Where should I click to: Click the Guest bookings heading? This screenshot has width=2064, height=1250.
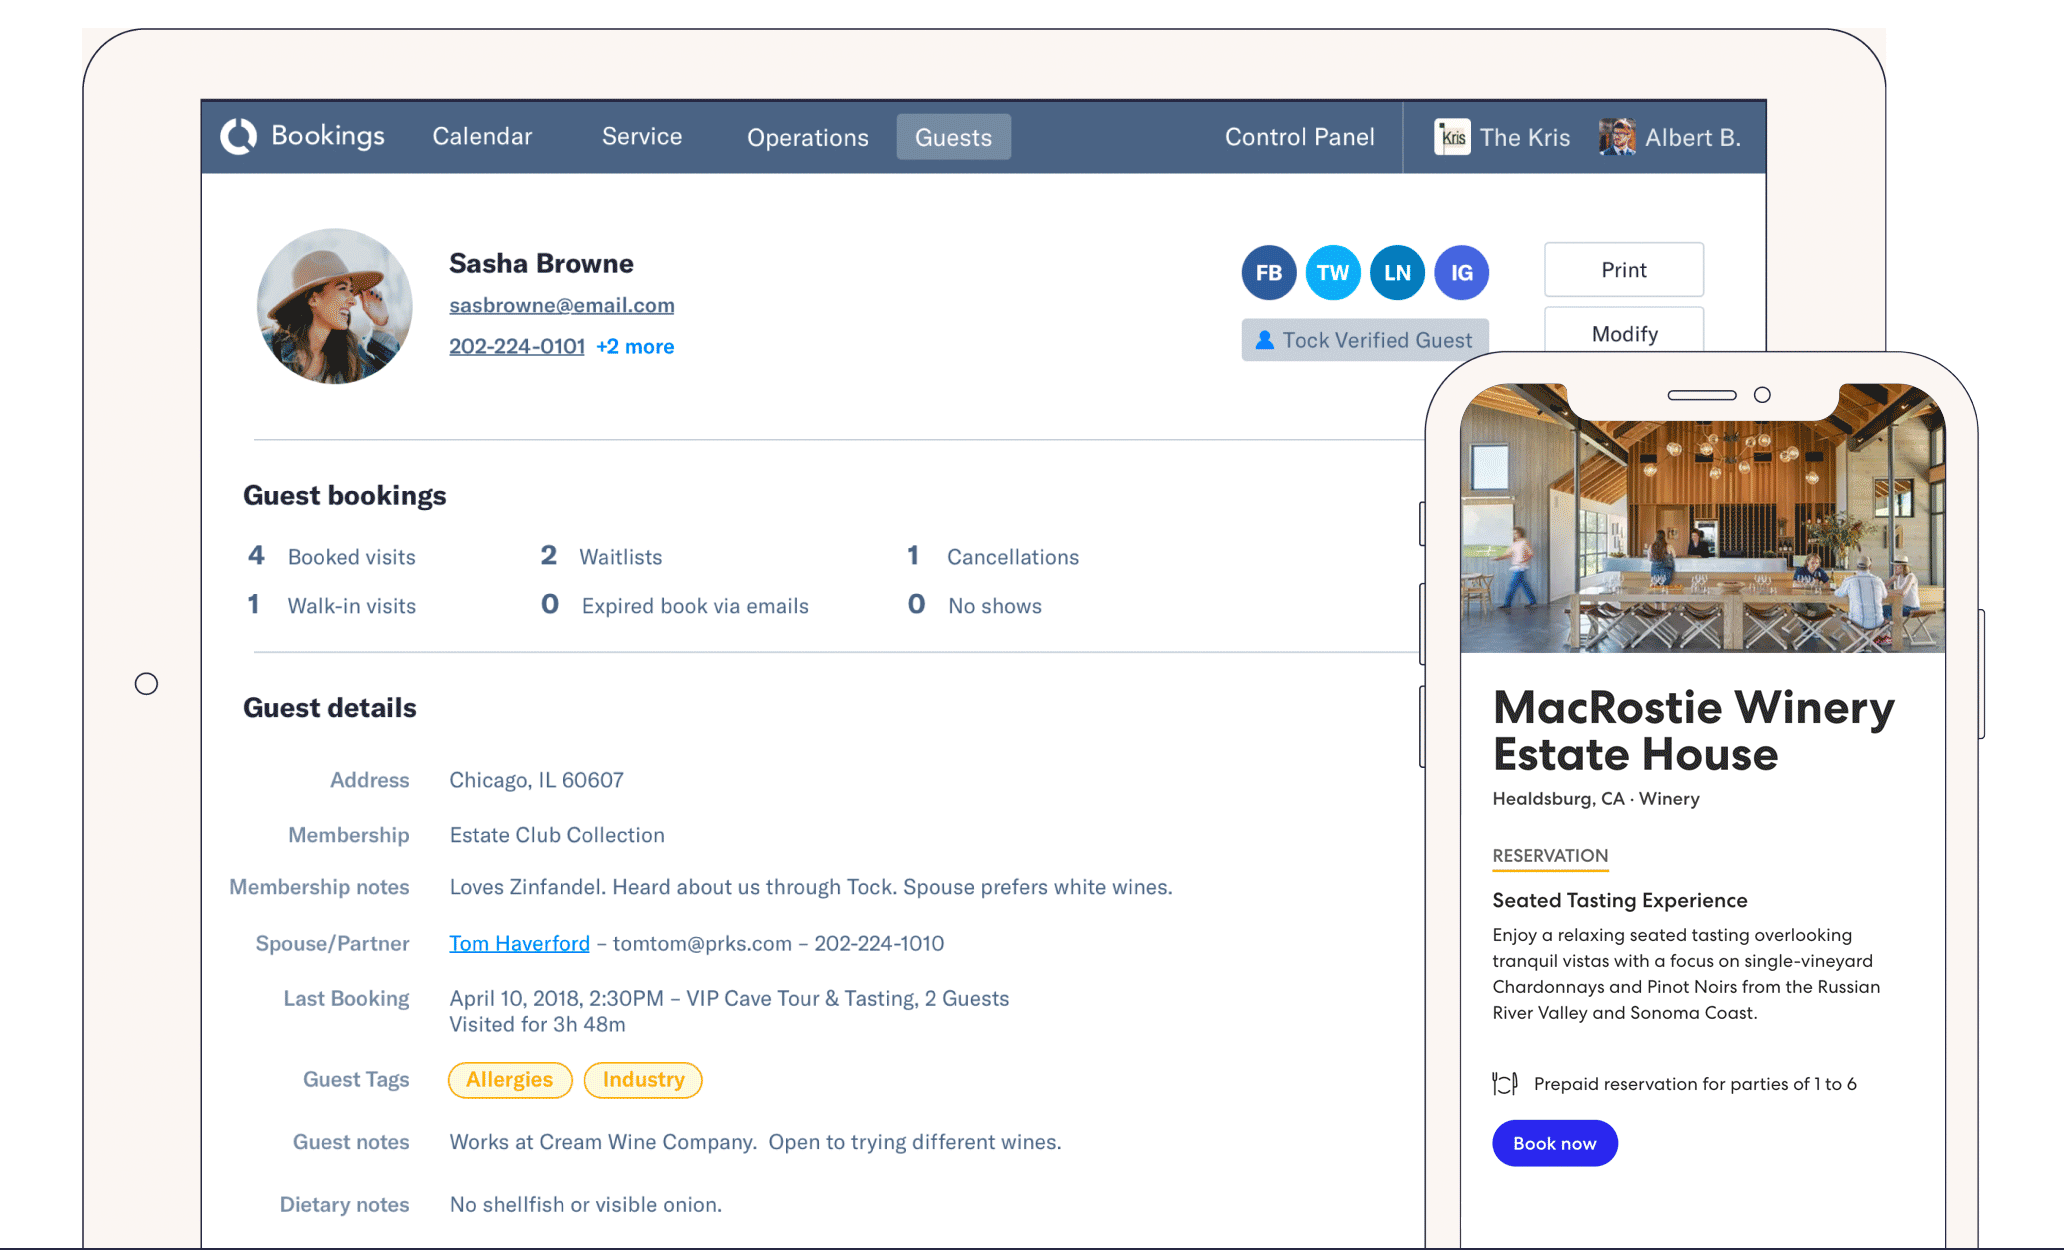point(344,496)
